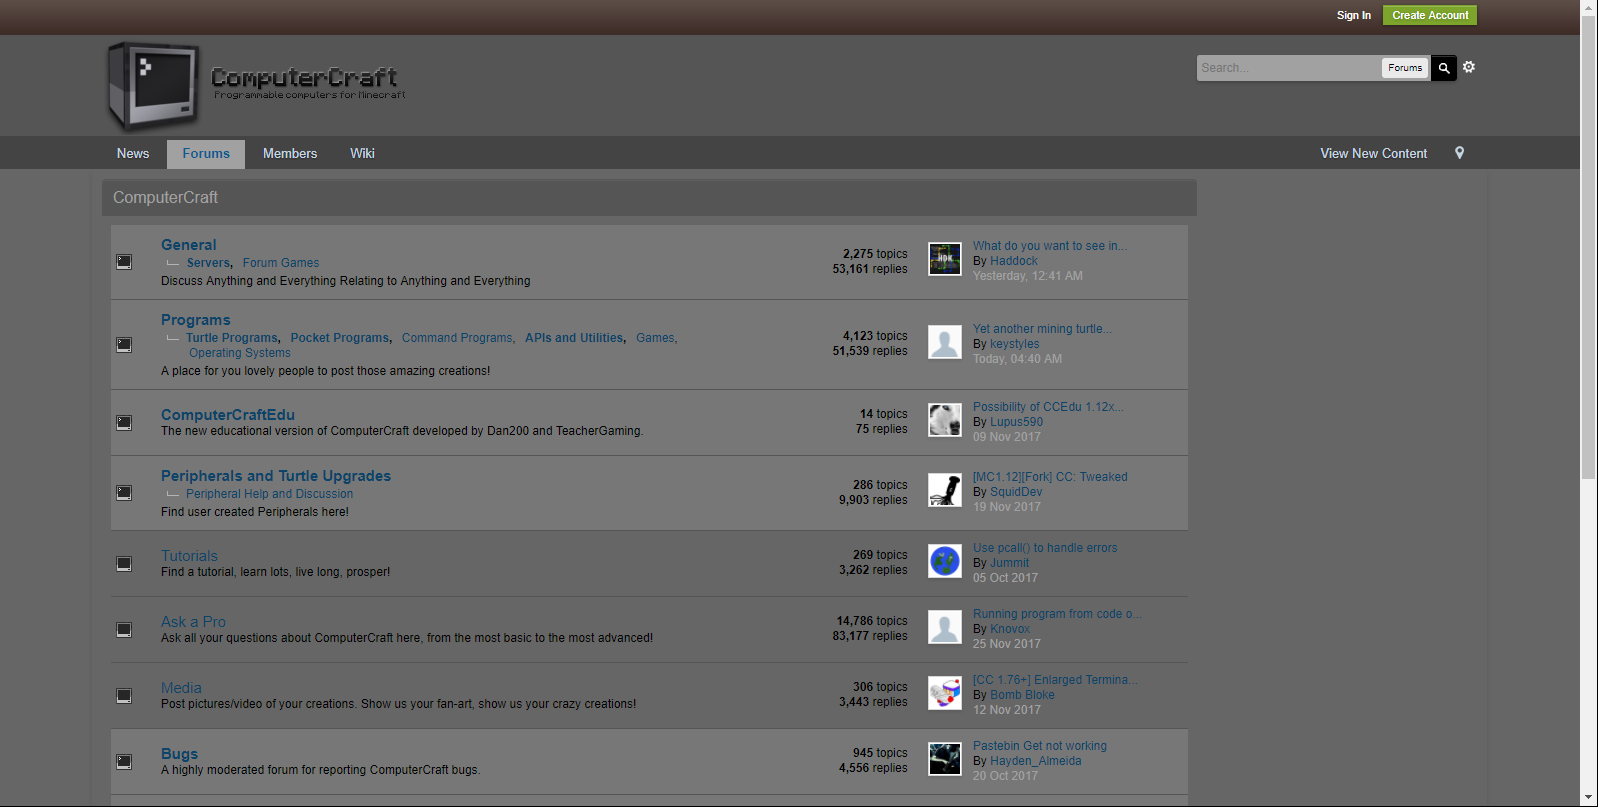Image resolution: width=1598 pixels, height=807 pixels.
Task: Switch to the Members tab
Action: click(x=290, y=153)
